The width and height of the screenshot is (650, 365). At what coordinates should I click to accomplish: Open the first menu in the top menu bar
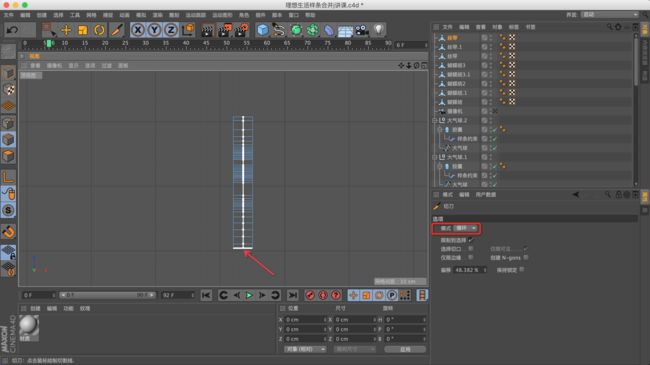9,15
